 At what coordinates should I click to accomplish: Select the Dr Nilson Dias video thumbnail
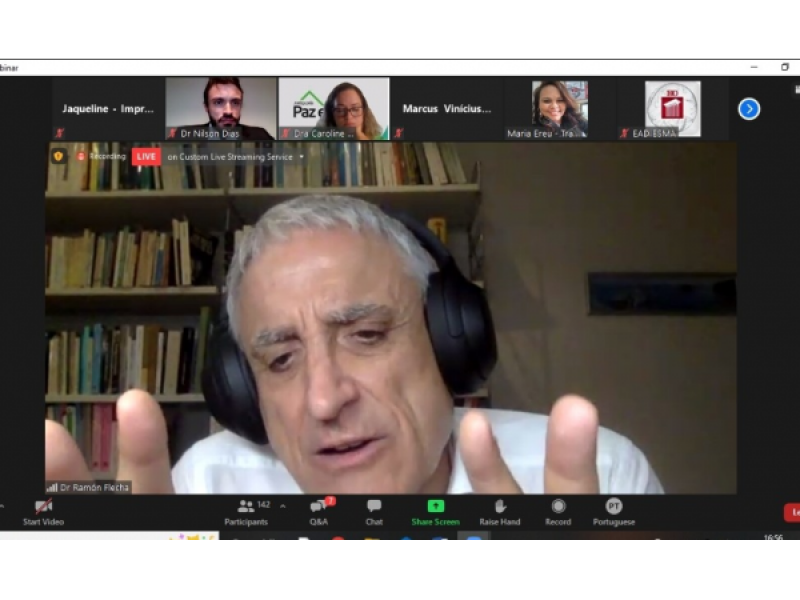coord(221,109)
